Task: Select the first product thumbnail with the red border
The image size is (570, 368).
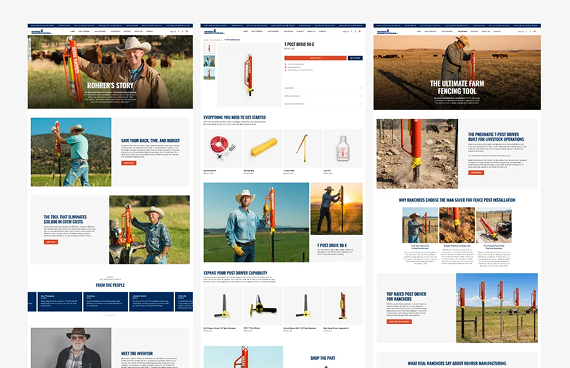Action: coord(209,48)
